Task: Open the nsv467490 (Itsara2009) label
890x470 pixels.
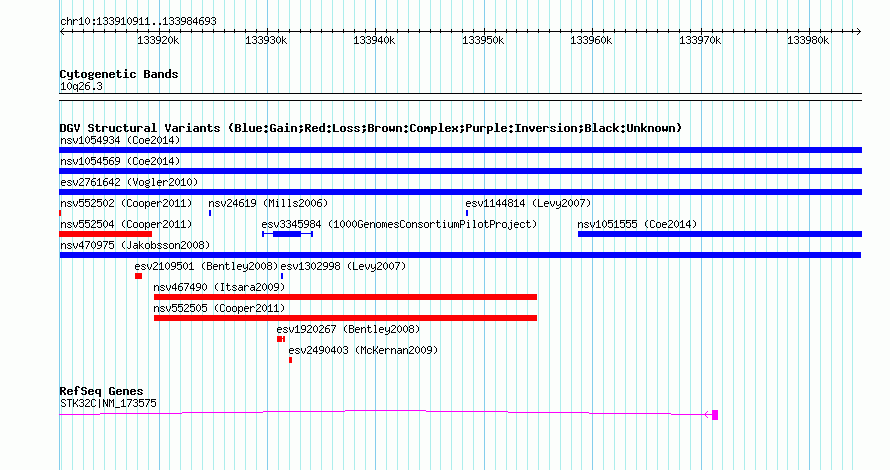Action: (x=219, y=287)
